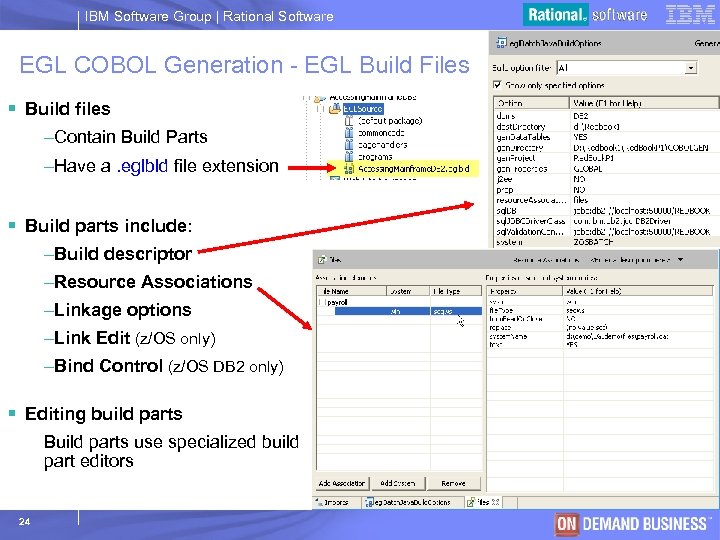Select the sqlDB option row
This screenshot has height=540, width=720.
pyautogui.click(x=606, y=211)
